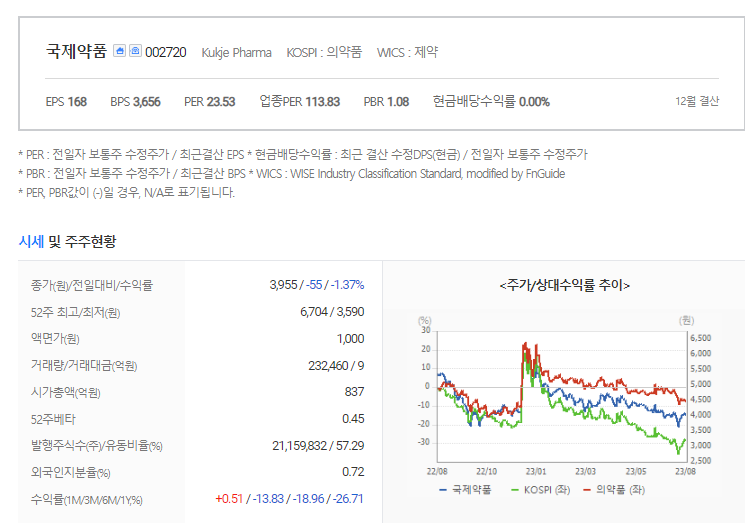Click the 시가총액(억원) row label
Image resolution: width=745 pixels, height=523 pixels.
point(66,393)
